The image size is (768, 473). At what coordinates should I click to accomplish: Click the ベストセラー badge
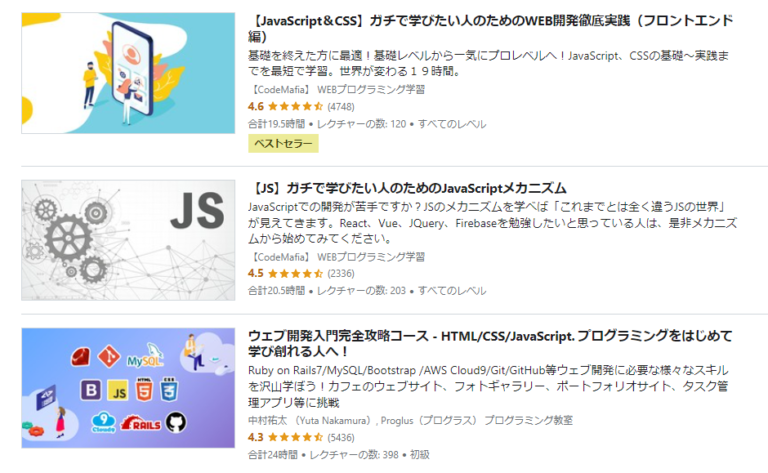283,143
